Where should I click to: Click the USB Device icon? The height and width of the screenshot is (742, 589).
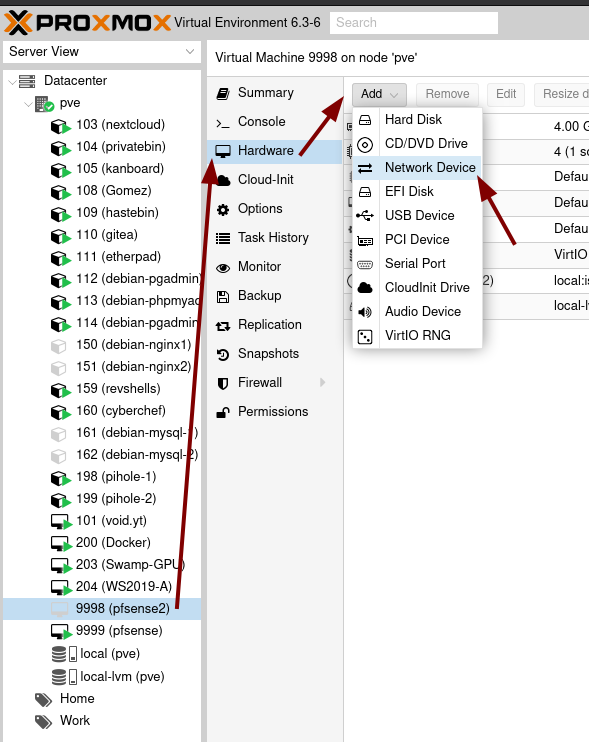[x=365, y=216]
